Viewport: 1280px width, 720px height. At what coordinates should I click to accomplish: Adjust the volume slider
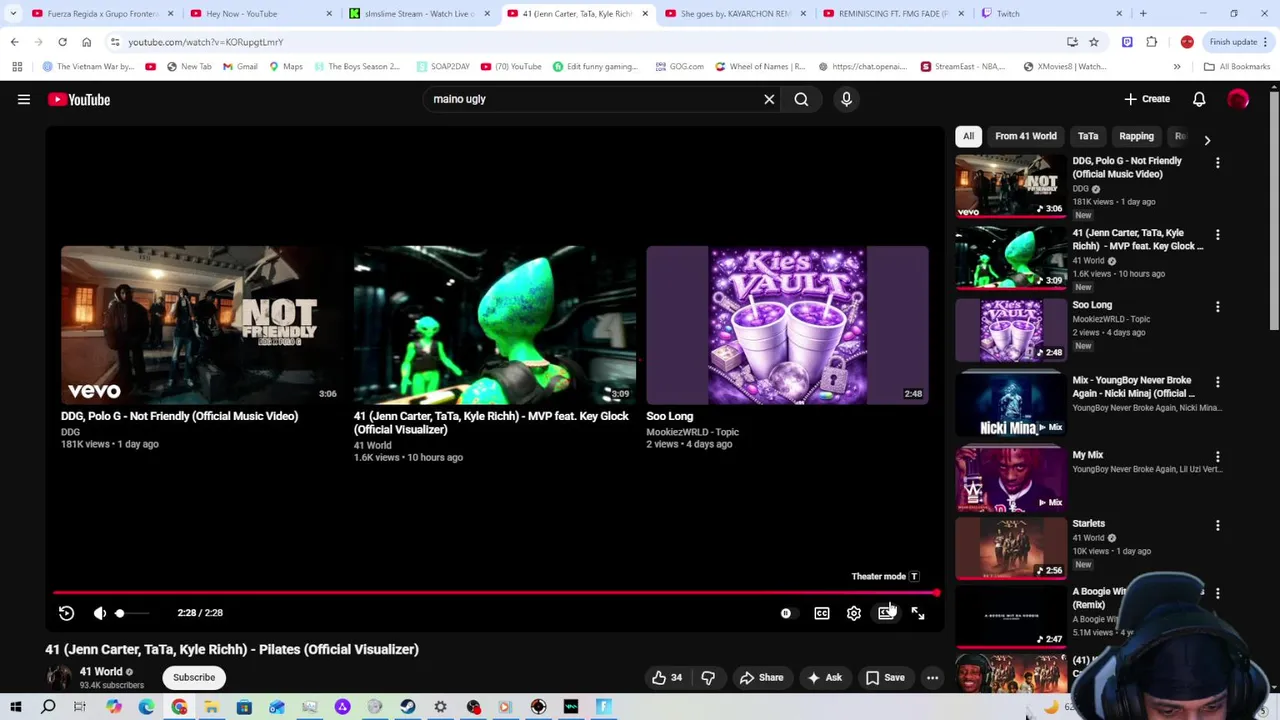pos(131,613)
